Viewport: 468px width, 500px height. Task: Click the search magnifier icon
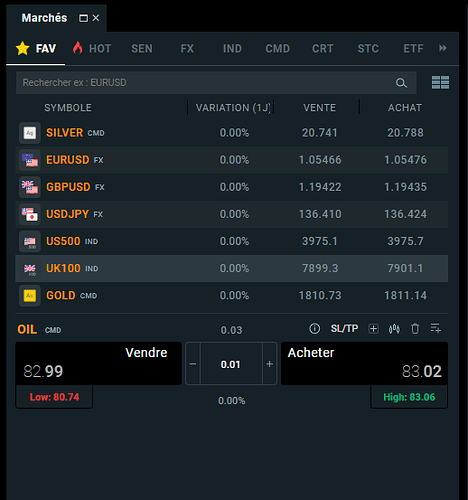(x=401, y=83)
